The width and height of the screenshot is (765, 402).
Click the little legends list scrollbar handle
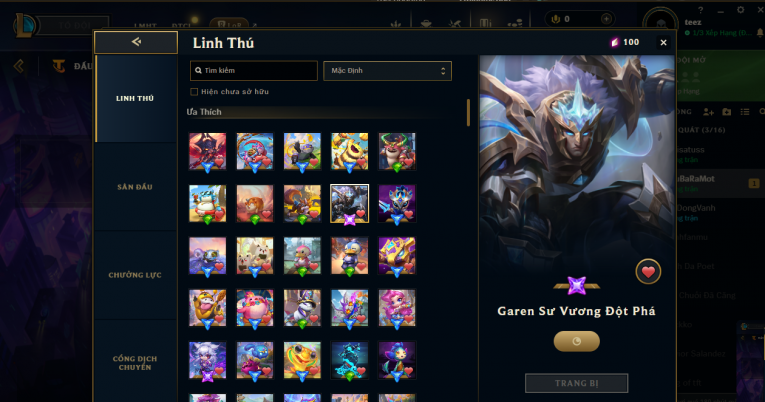(468, 113)
